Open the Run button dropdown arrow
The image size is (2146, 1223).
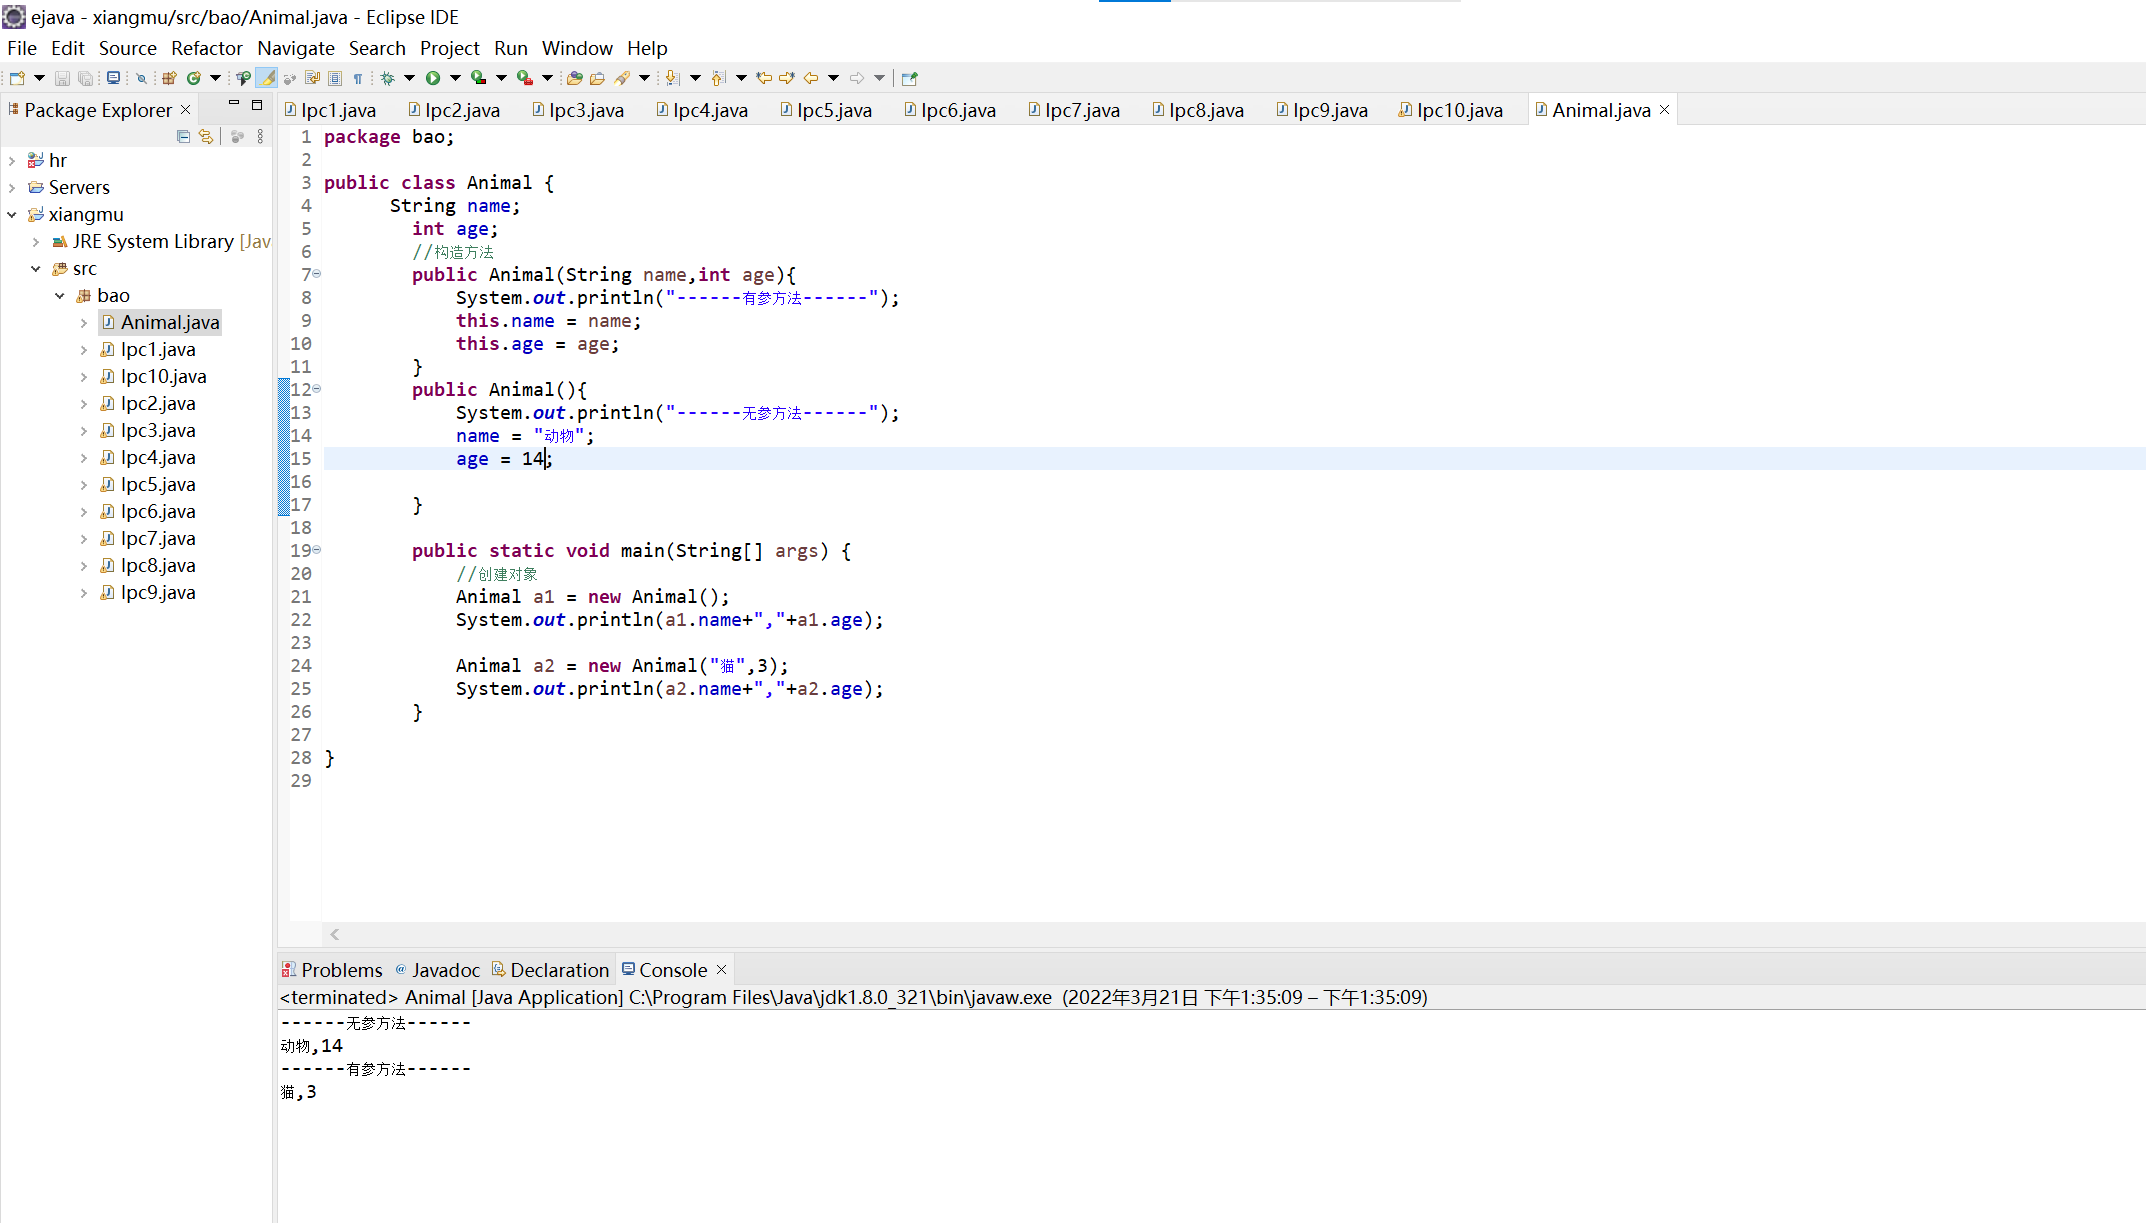pyautogui.click(x=455, y=78)
